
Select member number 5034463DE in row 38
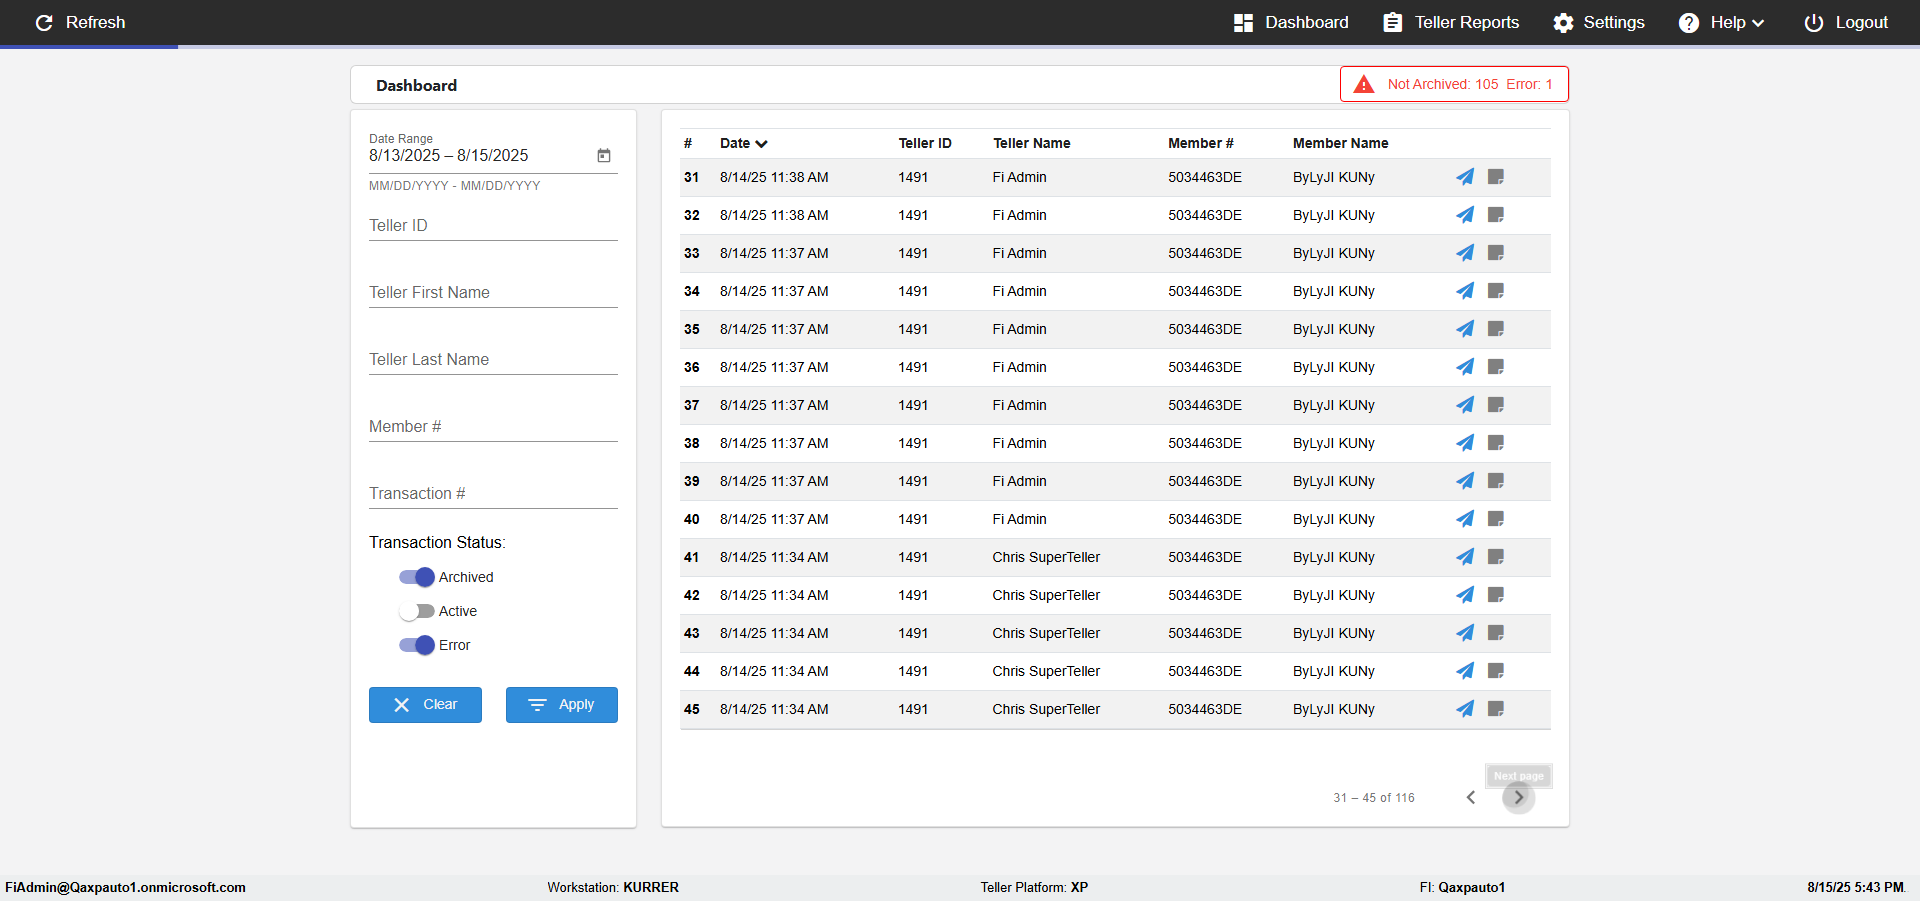pyautogui.click(x=1205, y=443)
